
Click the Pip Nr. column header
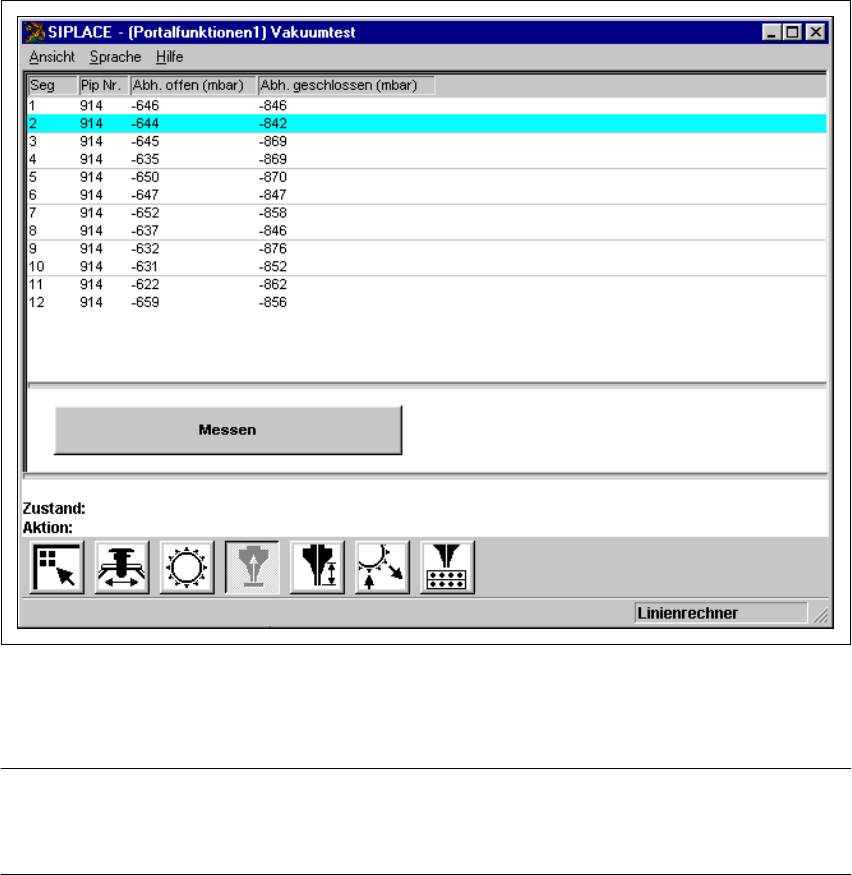pyautogui.click(x=104, y=85)
